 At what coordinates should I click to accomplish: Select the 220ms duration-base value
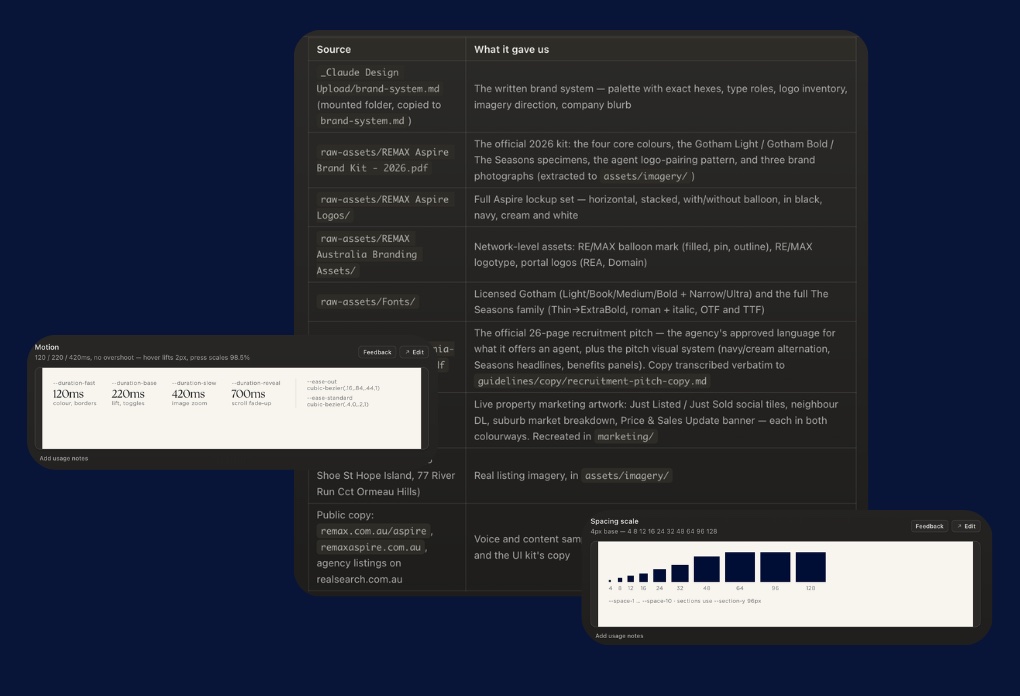pyautogui.click(x=128, y=394)
